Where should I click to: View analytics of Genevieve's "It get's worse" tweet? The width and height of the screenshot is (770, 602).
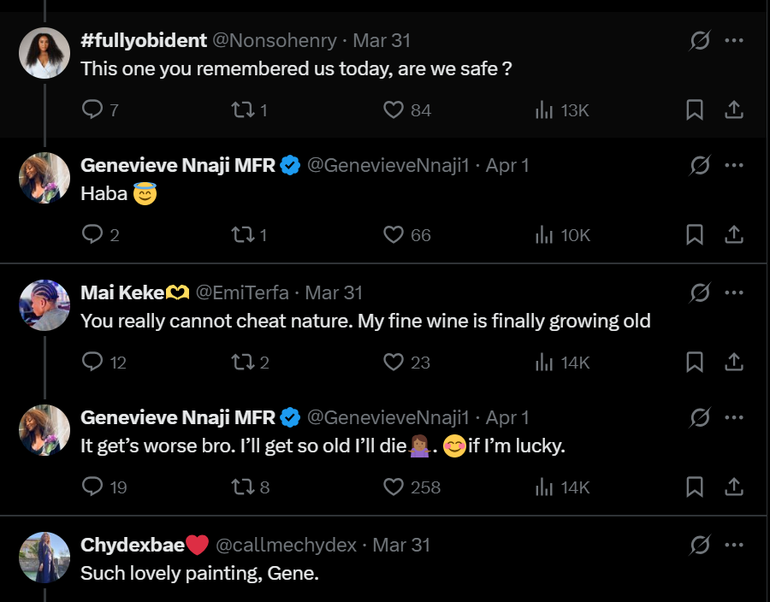click(x=545, y=487)
